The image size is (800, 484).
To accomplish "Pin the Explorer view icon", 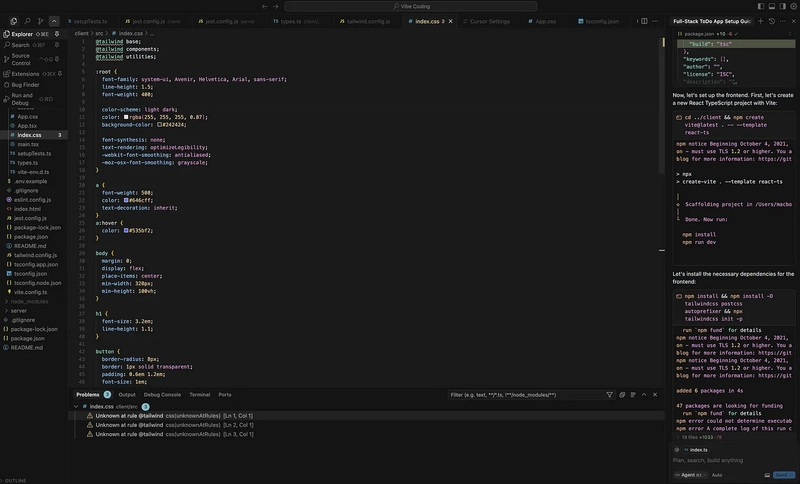I will click(x=57, y=34).
